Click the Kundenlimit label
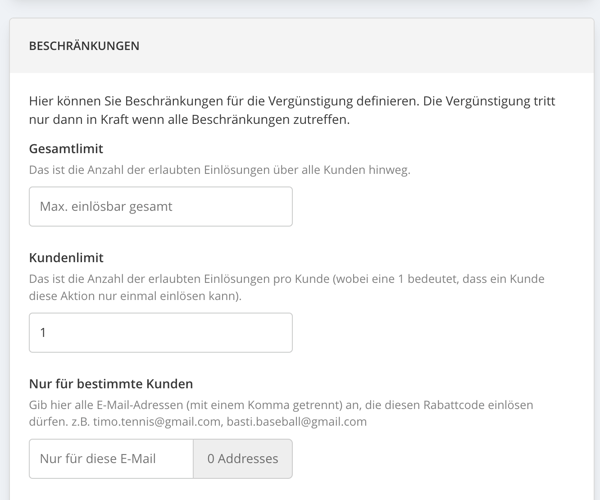Screen dimensions: 600x500 click(66, 257)
